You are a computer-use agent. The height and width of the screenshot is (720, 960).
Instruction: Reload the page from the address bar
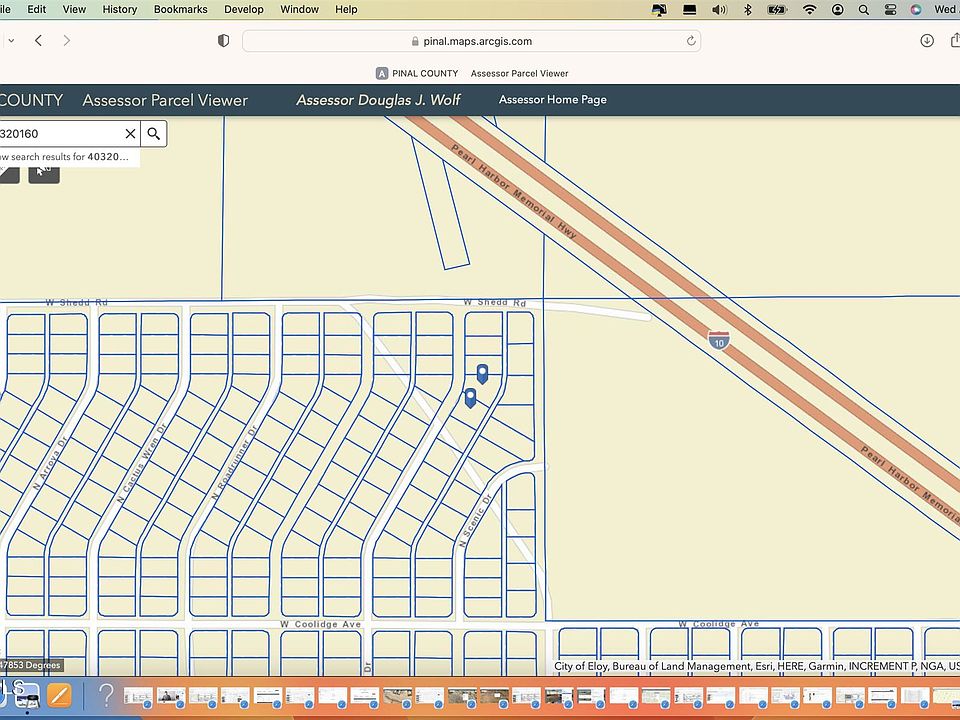pyautogui.click(x=691, y=41)
